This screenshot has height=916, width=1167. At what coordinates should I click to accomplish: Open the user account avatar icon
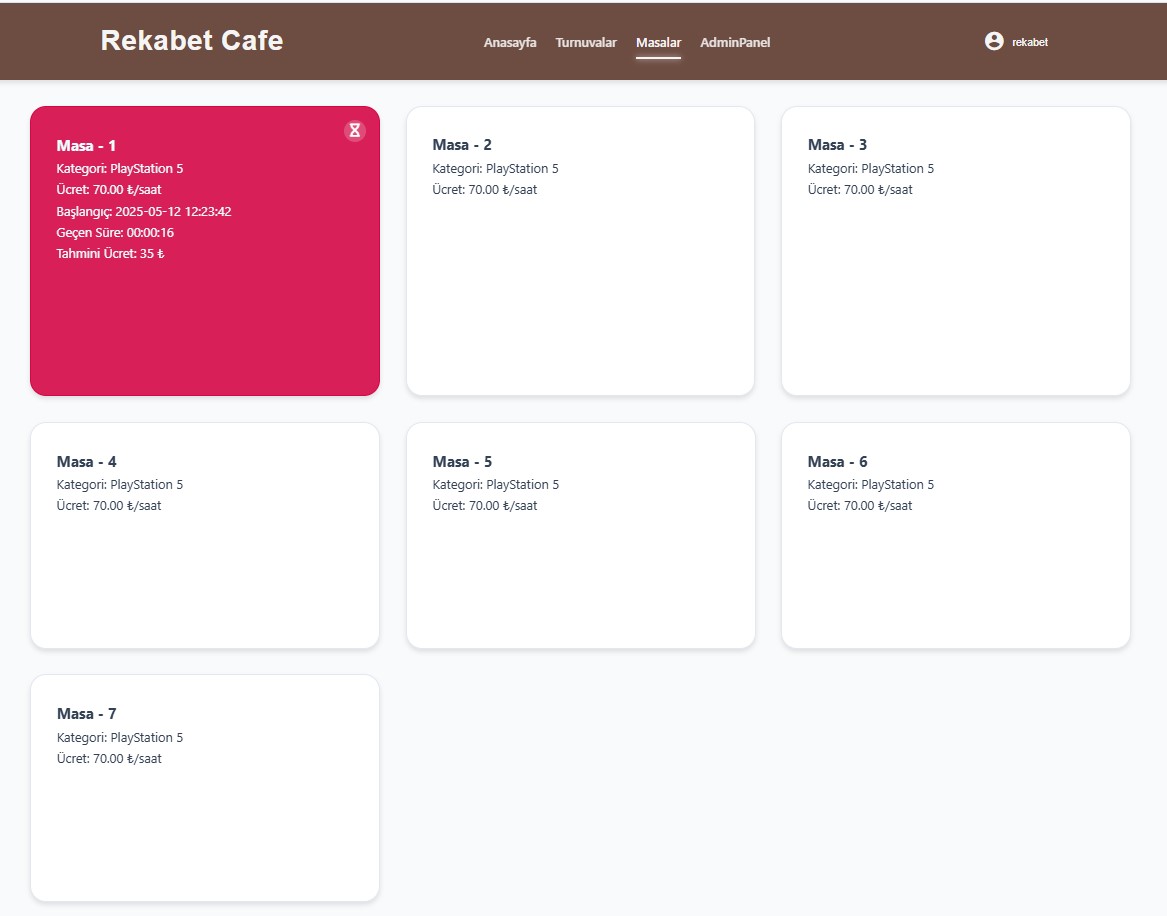point(994,41)
